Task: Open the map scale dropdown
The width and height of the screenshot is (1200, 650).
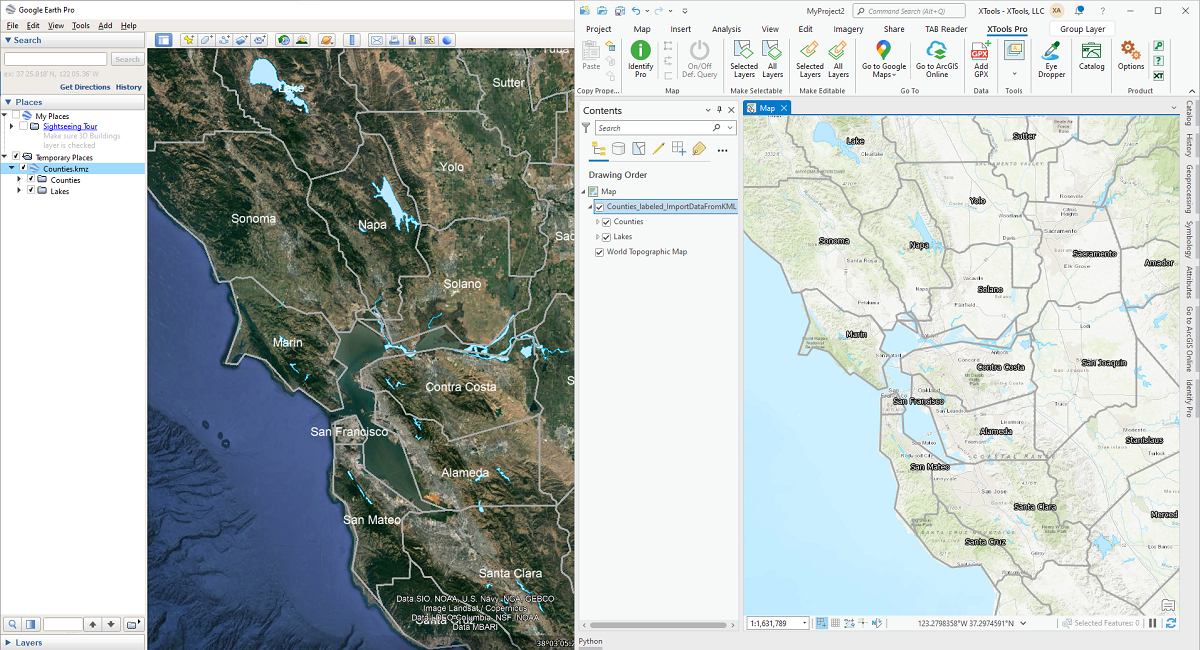Action: pos(804,624)
